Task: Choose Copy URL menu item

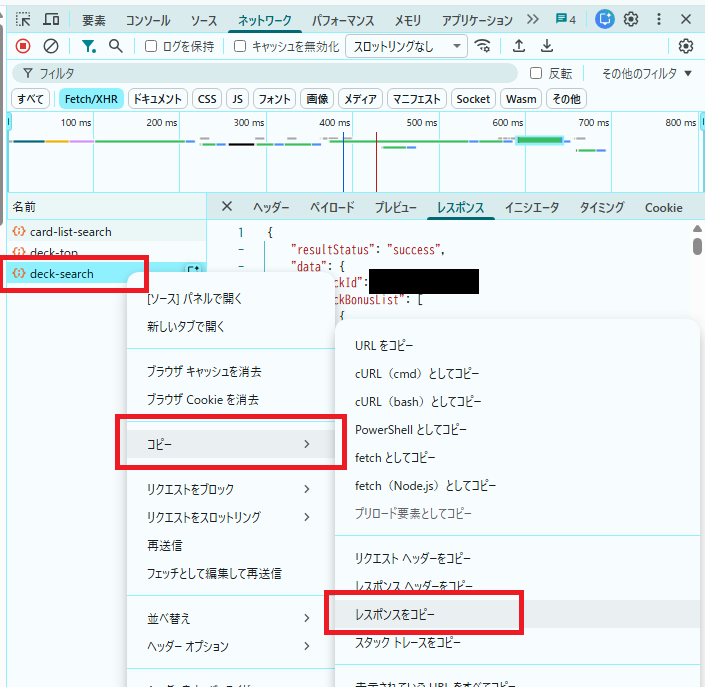Action: click(x=517, y=346)
